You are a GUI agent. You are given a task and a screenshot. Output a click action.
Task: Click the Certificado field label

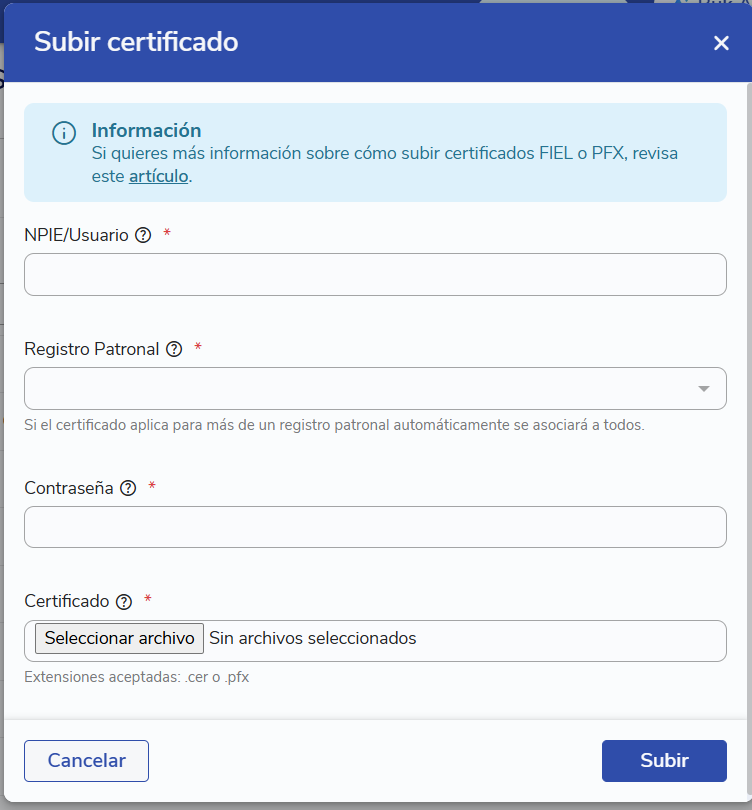[67, 601]
